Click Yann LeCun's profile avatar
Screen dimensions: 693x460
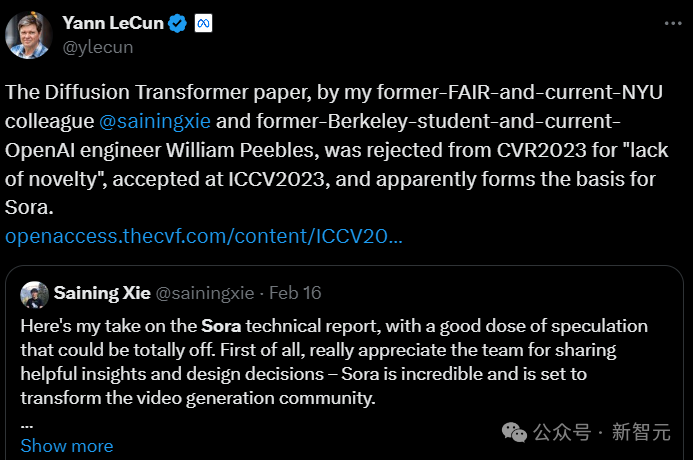[29, 34]
